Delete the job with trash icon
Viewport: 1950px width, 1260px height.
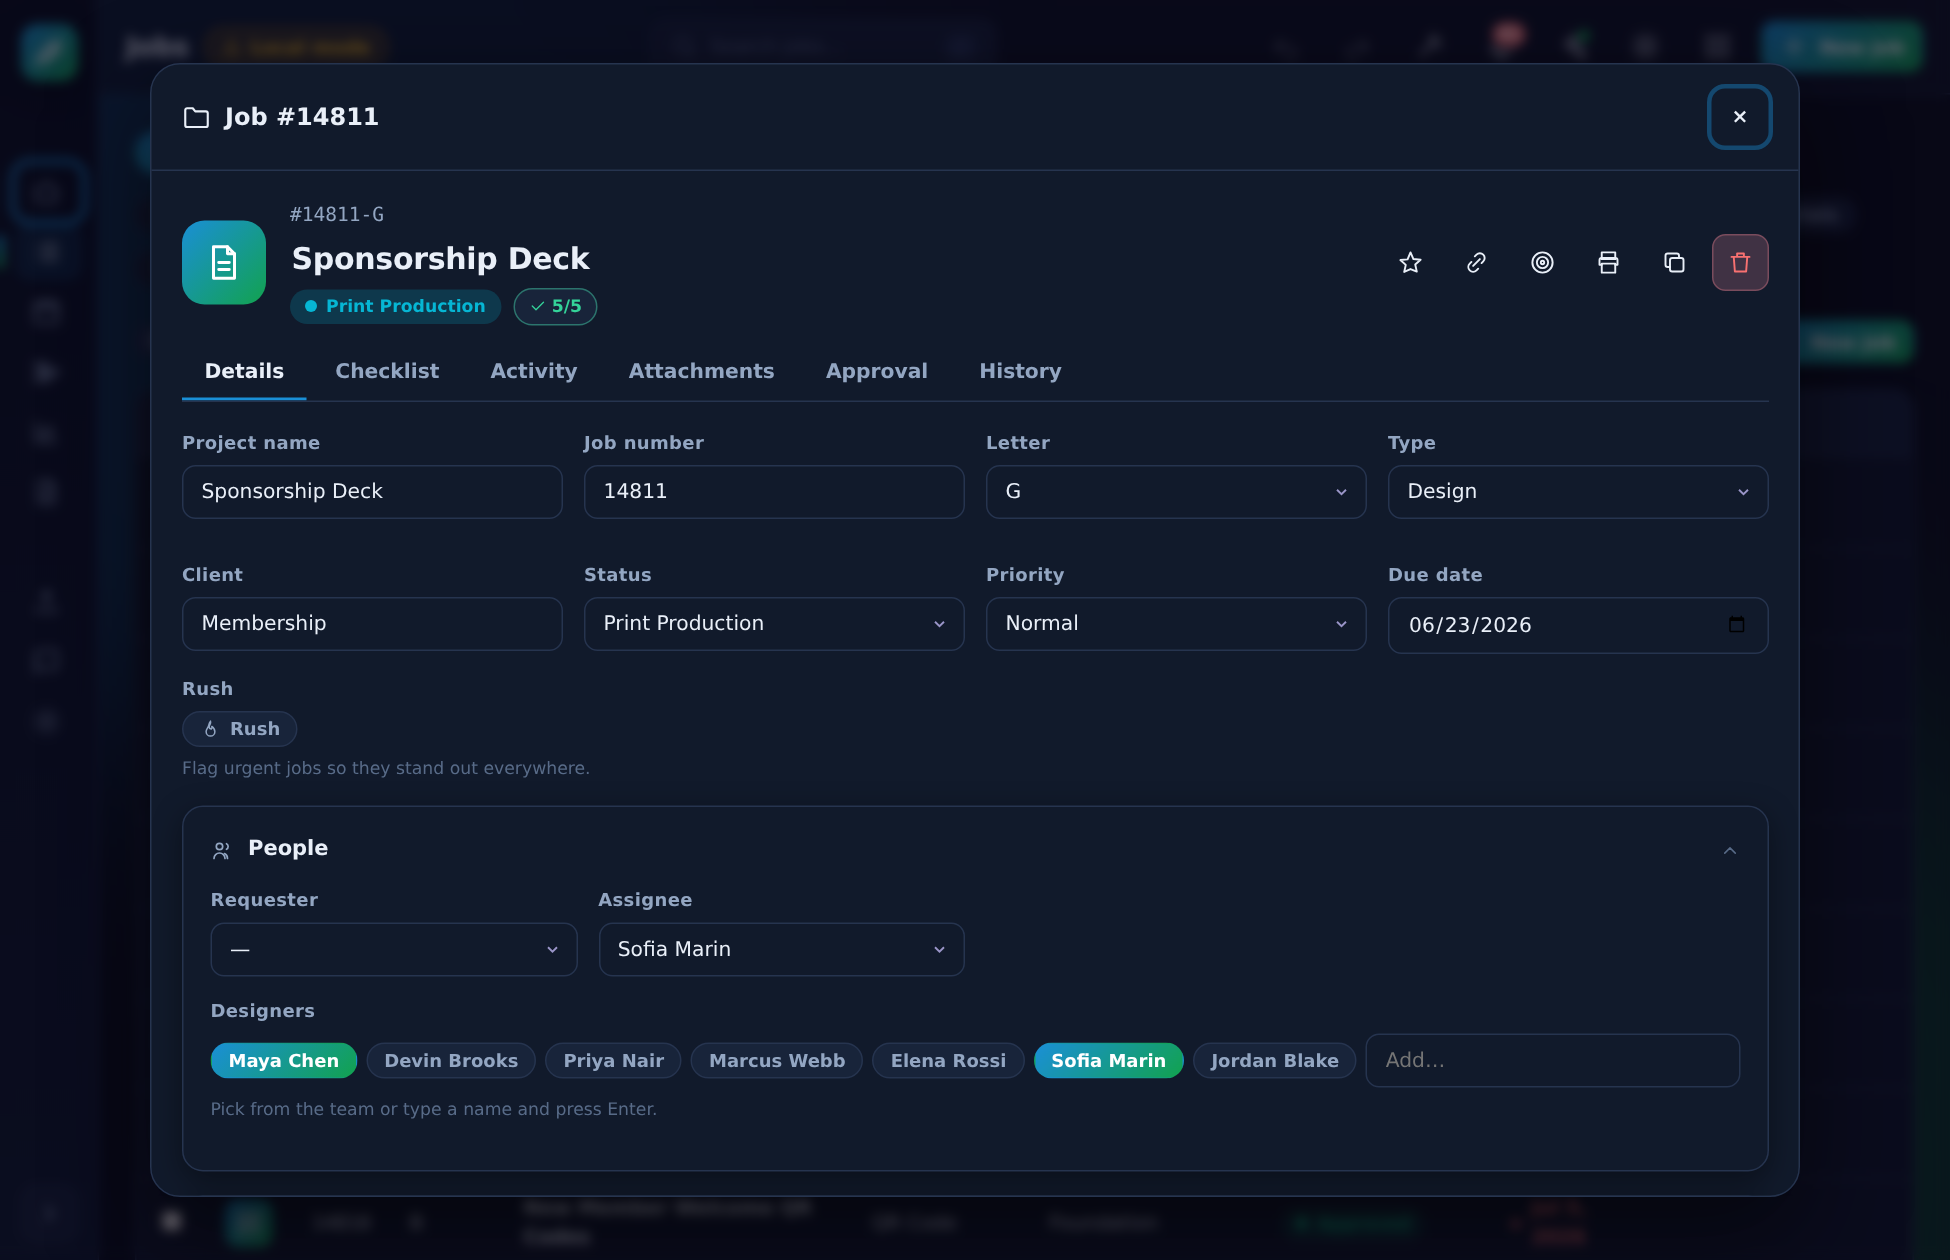click(1740, 262)
